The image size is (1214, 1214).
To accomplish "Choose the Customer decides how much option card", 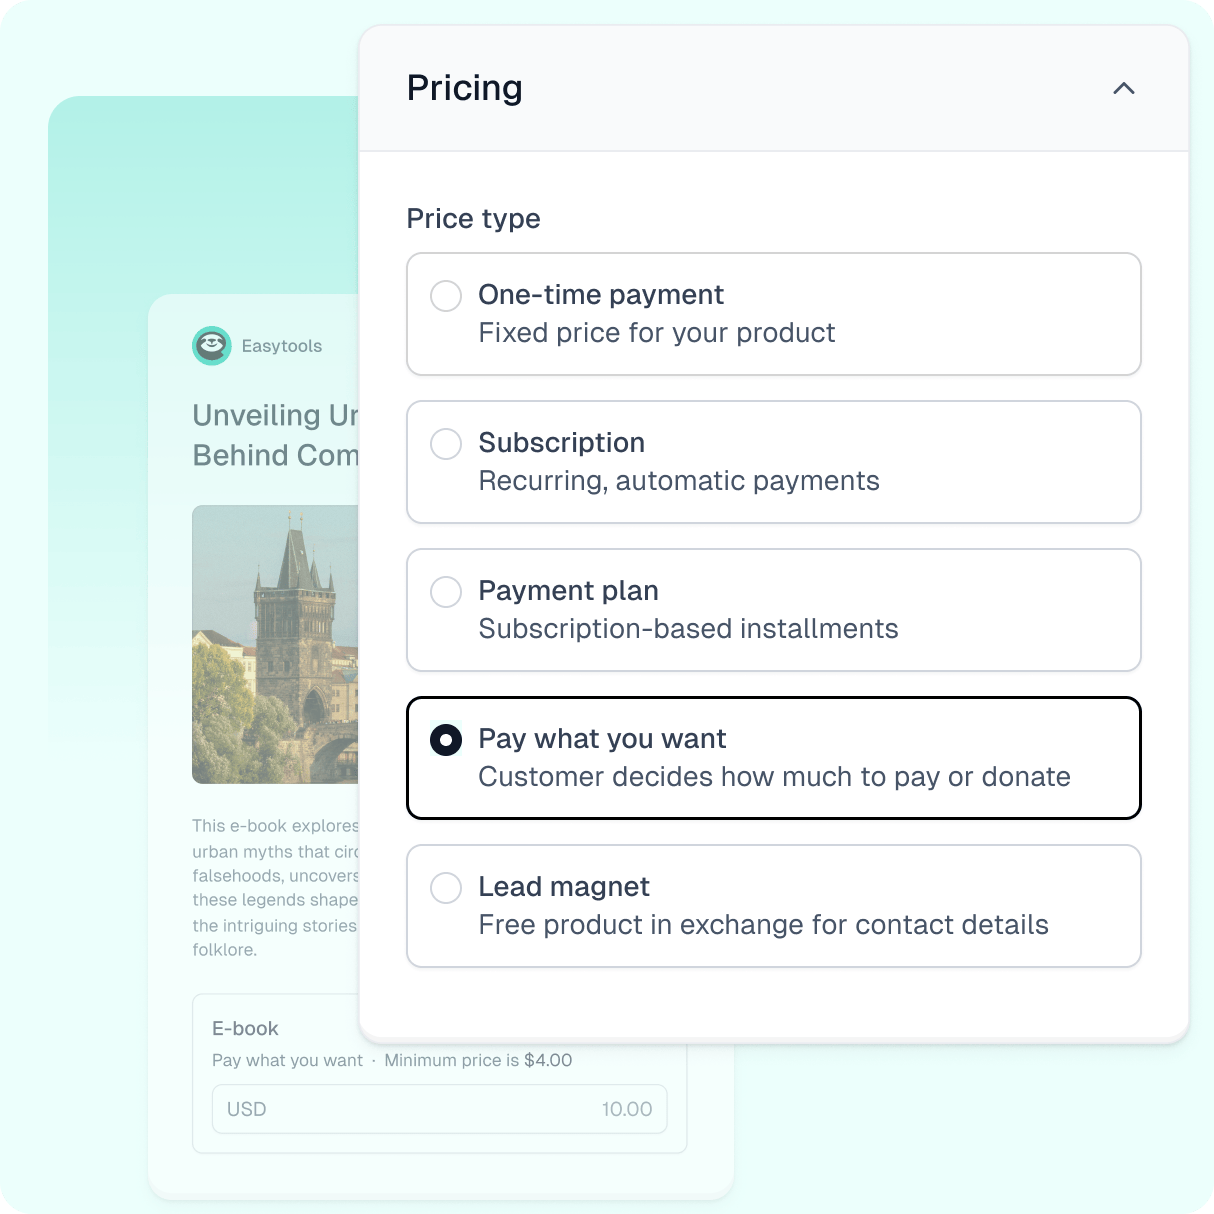I will tap(774, 758).
